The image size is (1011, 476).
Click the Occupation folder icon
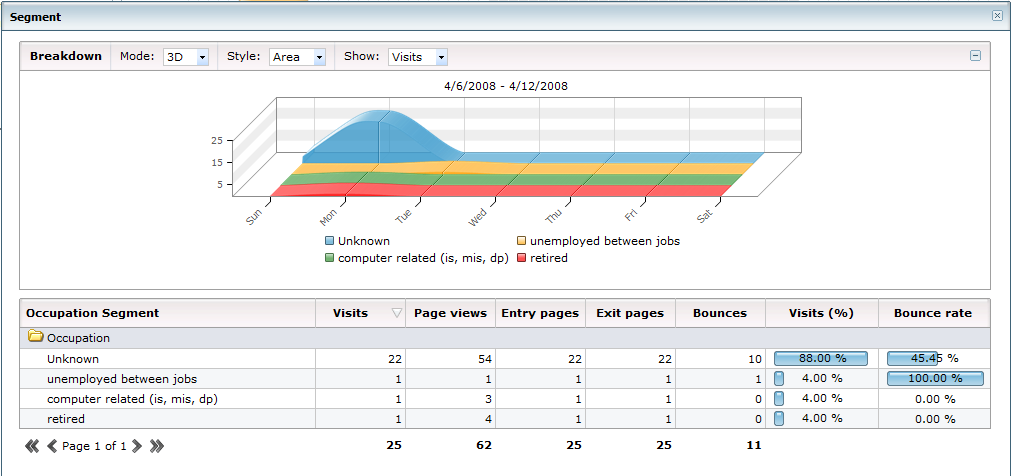35,338
